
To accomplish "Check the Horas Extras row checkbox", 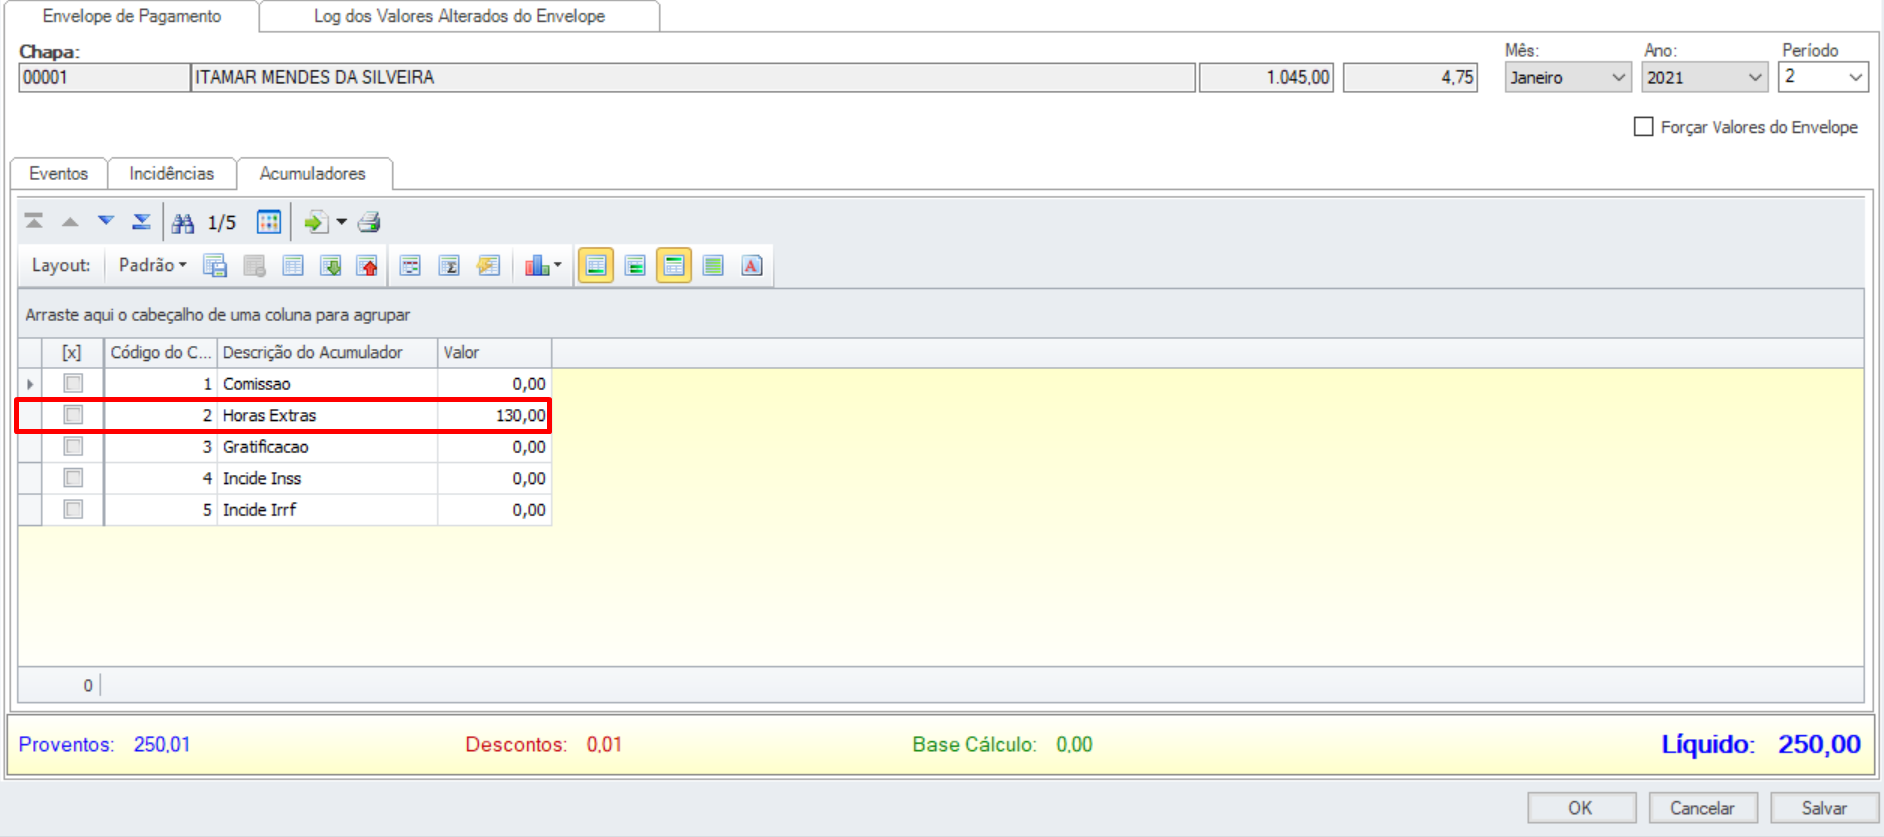I will (73, 415).
